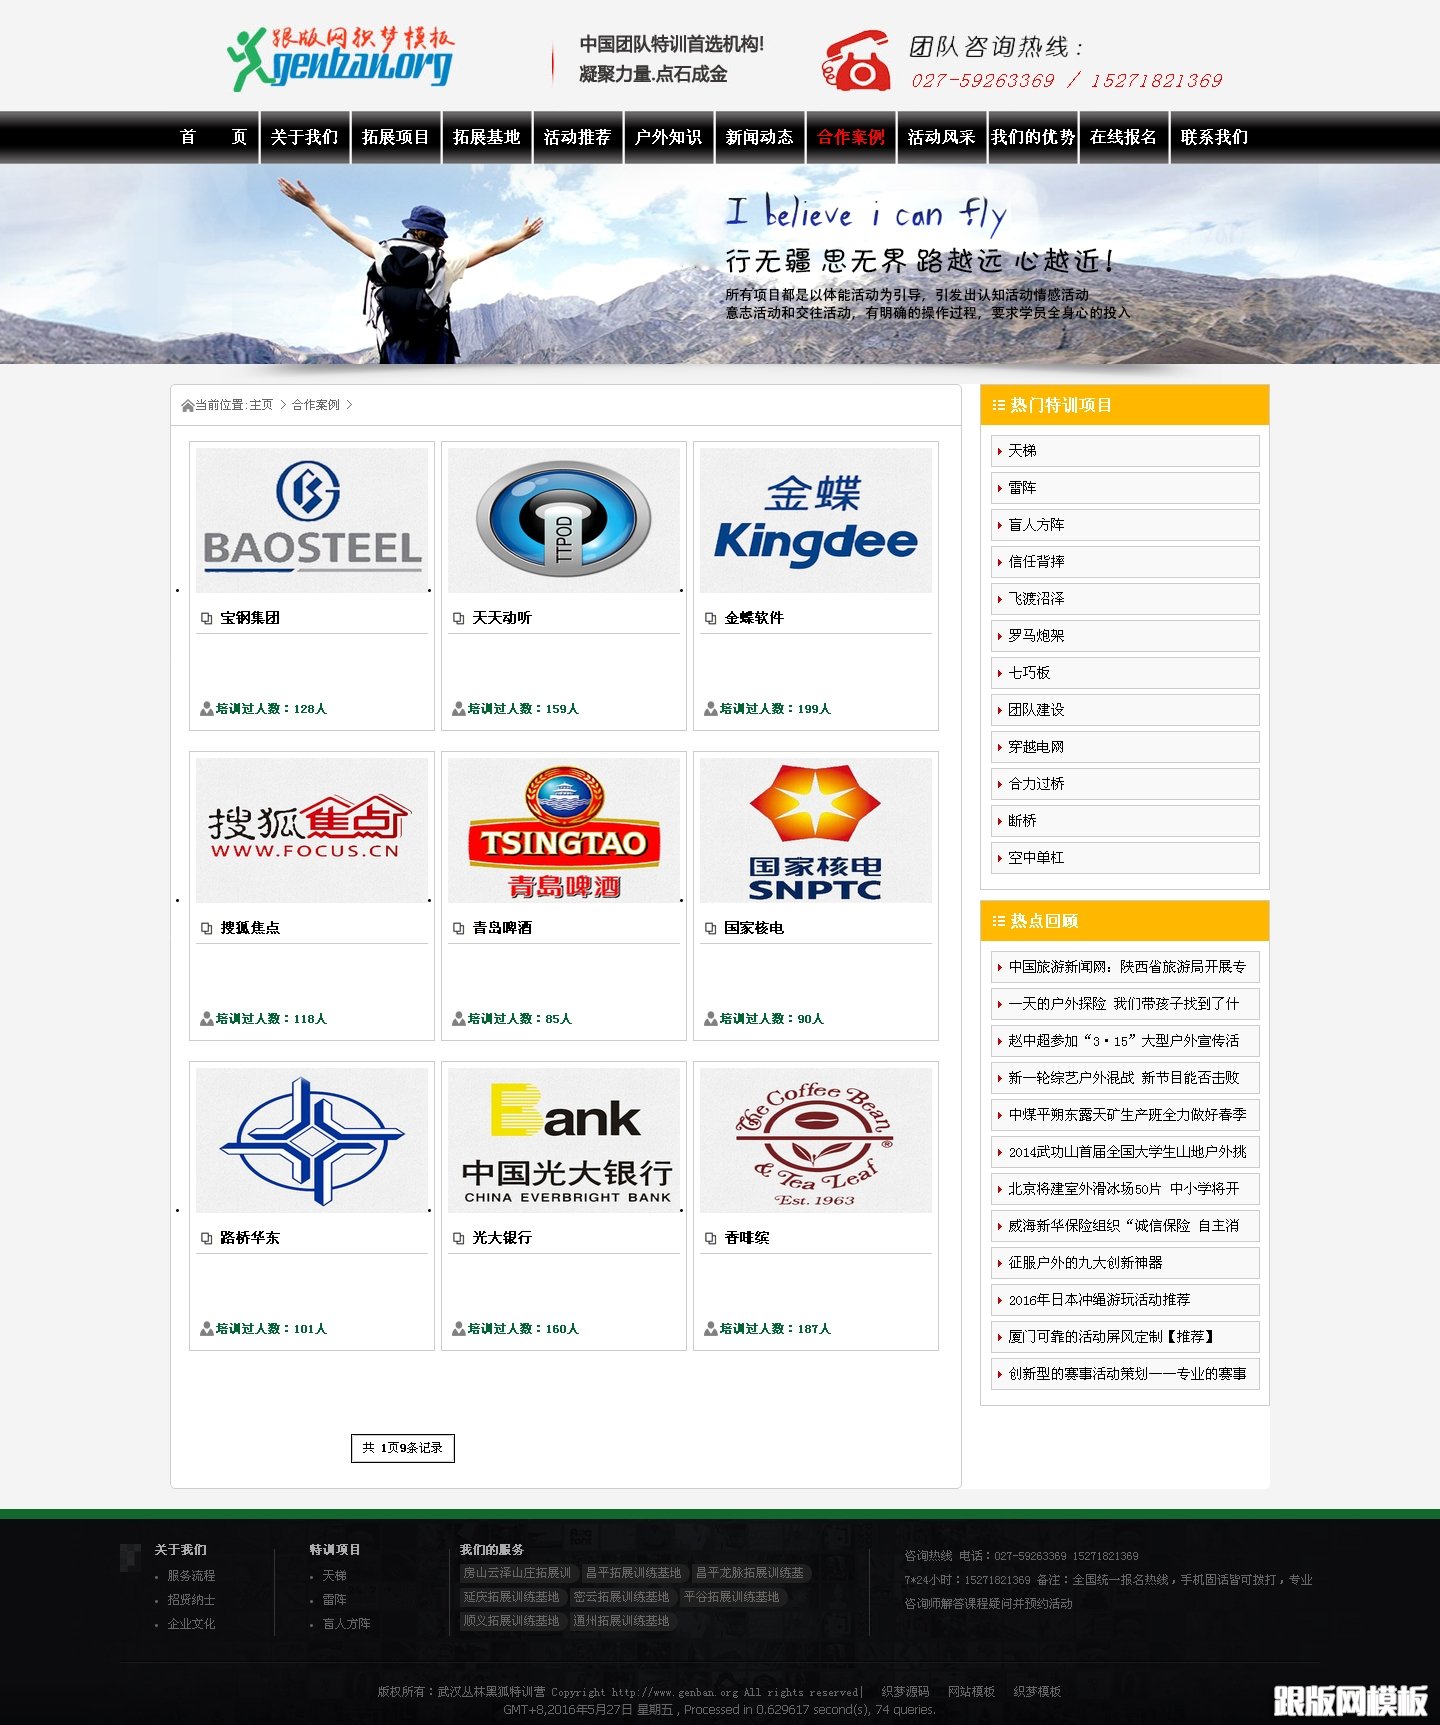The width and height of the screenshot is (1440, 1725).
Task: Open the 活动风采 navigation item
Action: tap(942, 137)
